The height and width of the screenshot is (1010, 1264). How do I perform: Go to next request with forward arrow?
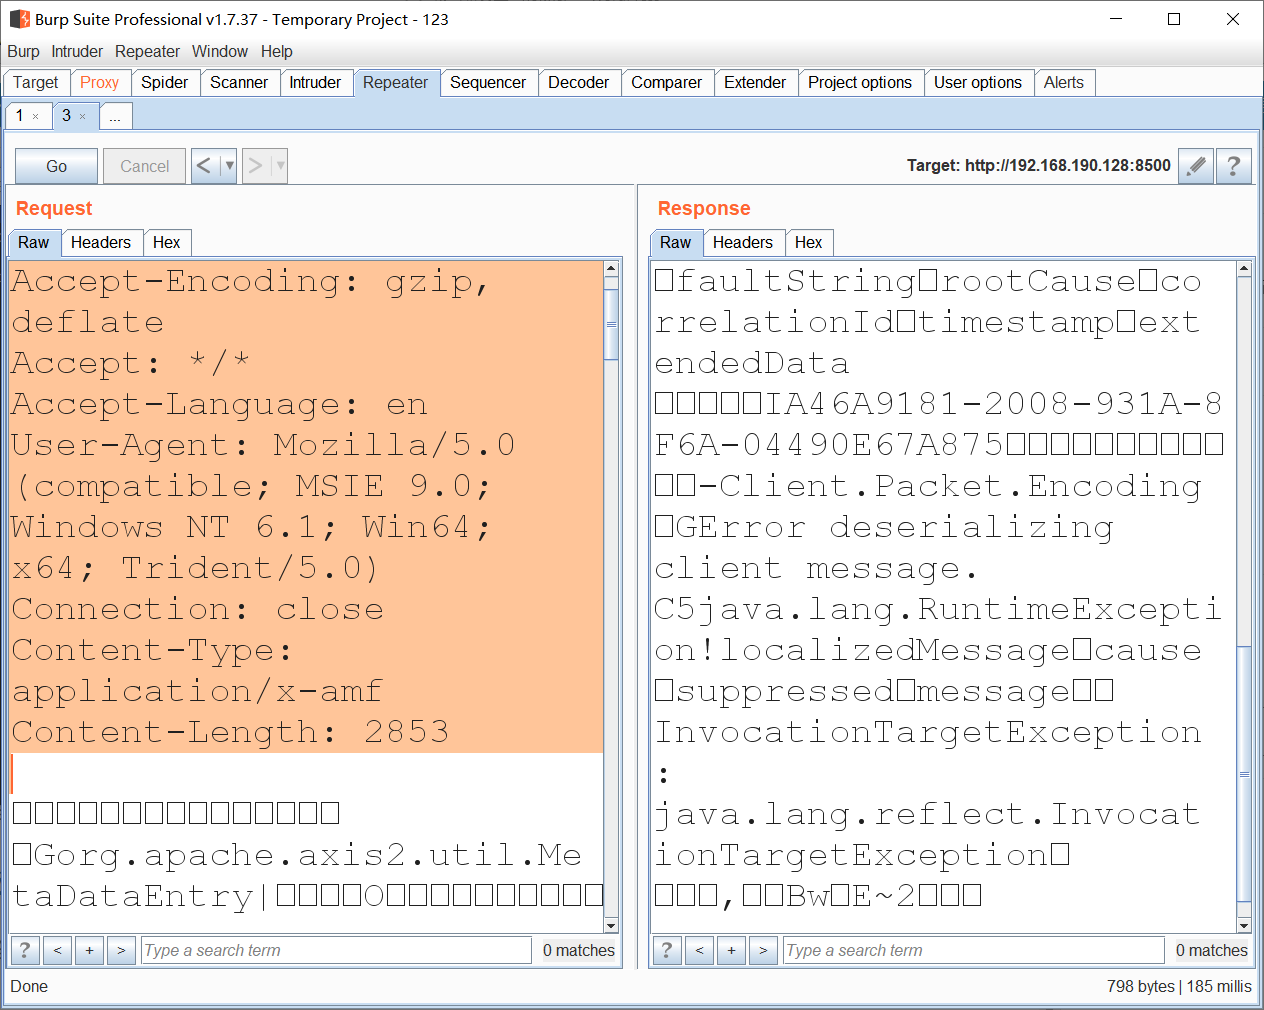(255, 166)
